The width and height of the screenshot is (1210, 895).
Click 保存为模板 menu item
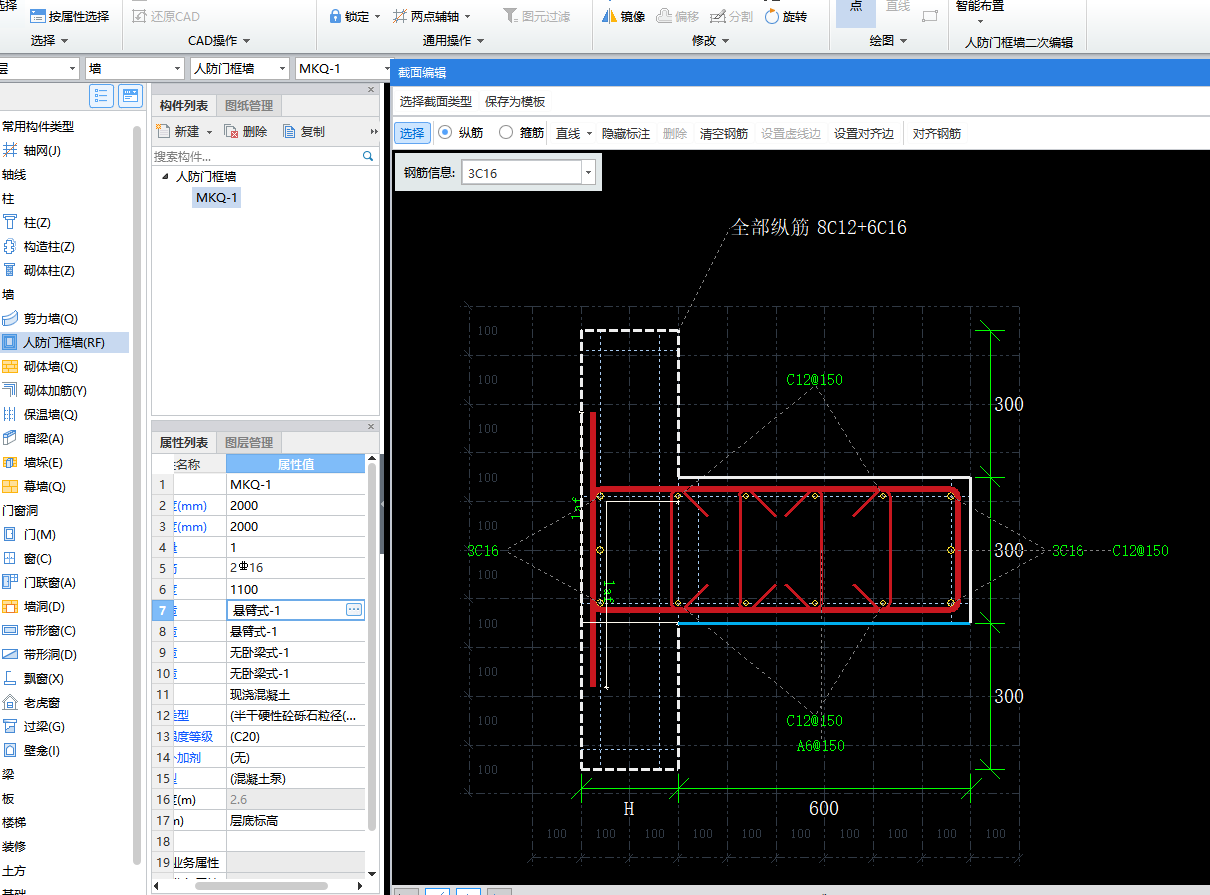(x=515, y=102)
